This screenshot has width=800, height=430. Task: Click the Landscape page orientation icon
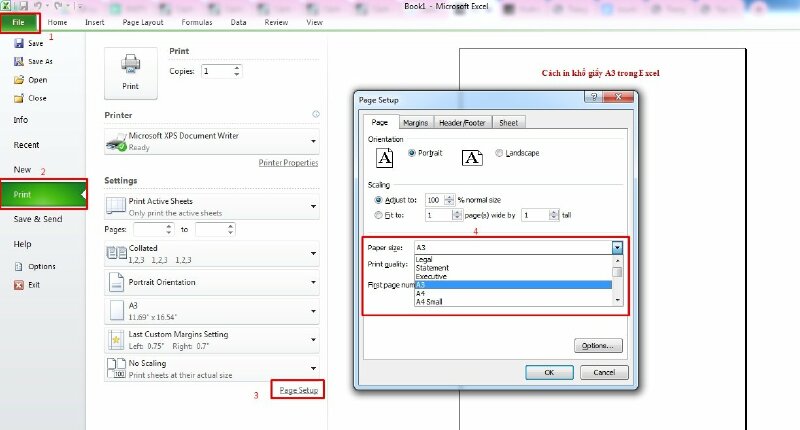pyautogui.click(x=472, y=158)
